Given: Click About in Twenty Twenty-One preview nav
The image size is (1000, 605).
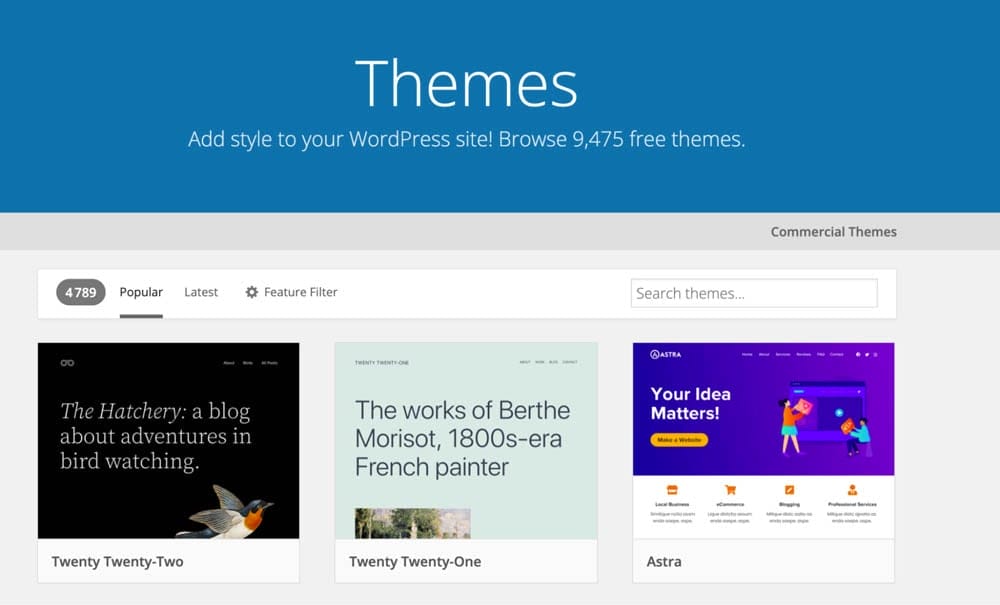Looking at the screenshot, I should (524, 362).
